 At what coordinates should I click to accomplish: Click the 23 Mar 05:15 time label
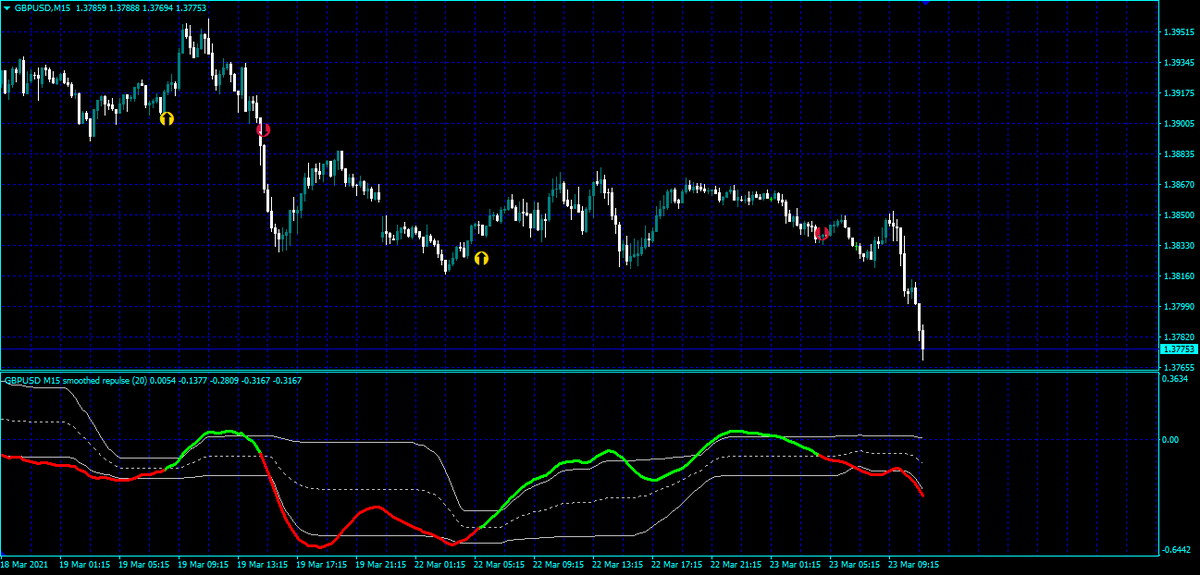(856, 565)
